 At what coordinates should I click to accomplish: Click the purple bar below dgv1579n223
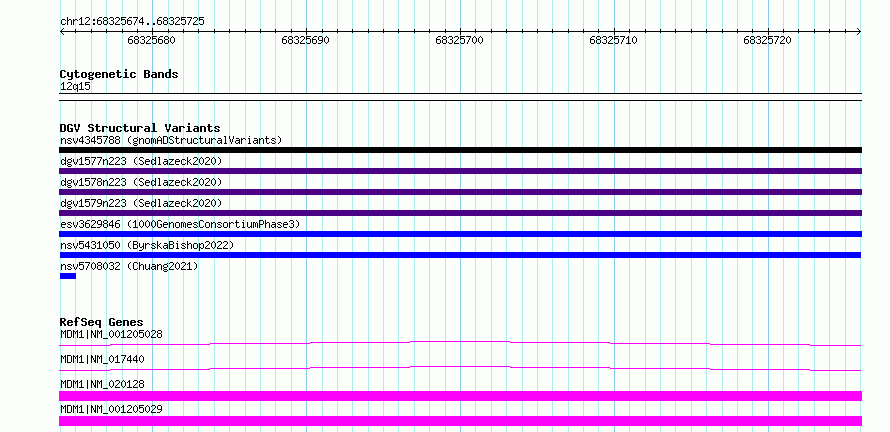(460, 213)
